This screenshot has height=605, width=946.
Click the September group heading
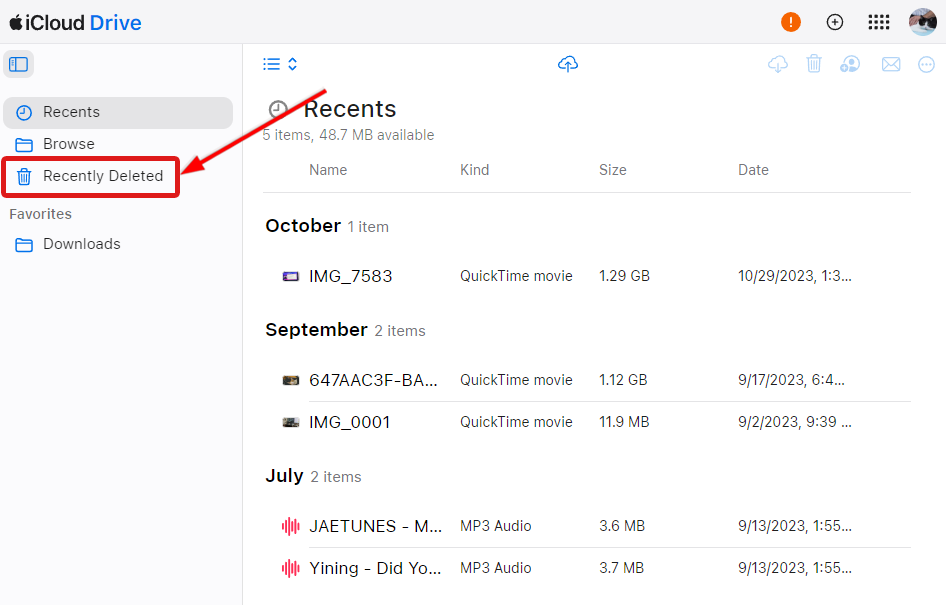click(317, 330)
